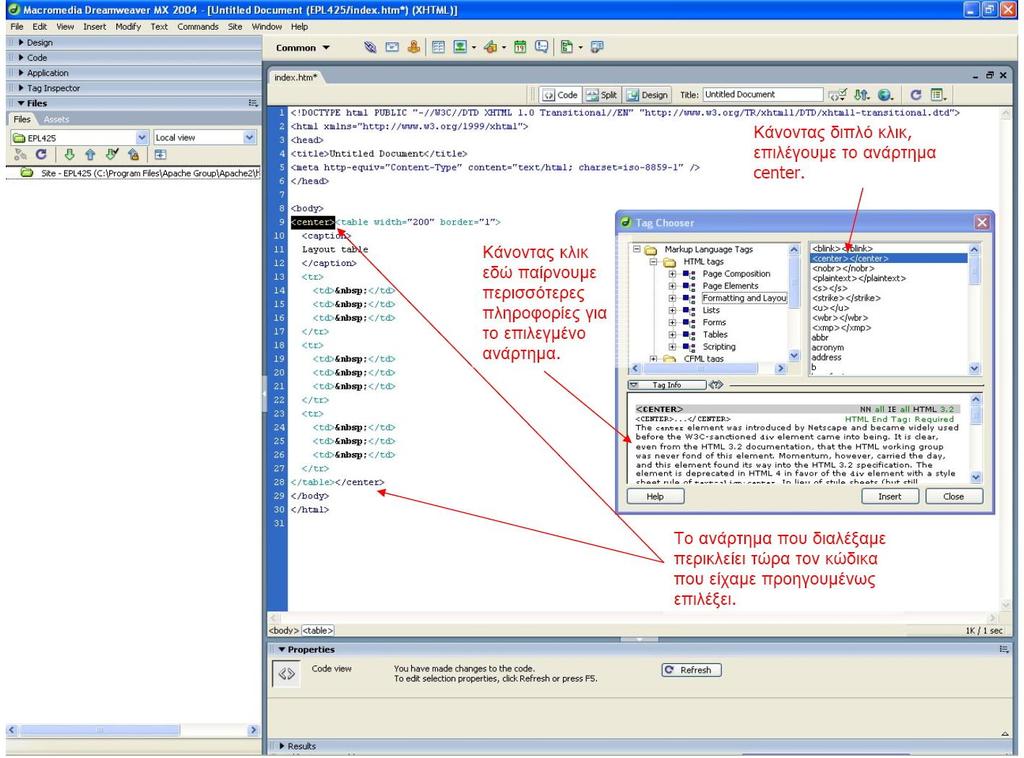Click the Refresh button in Properties
The image size is (1024, 758).
point(692,671)
